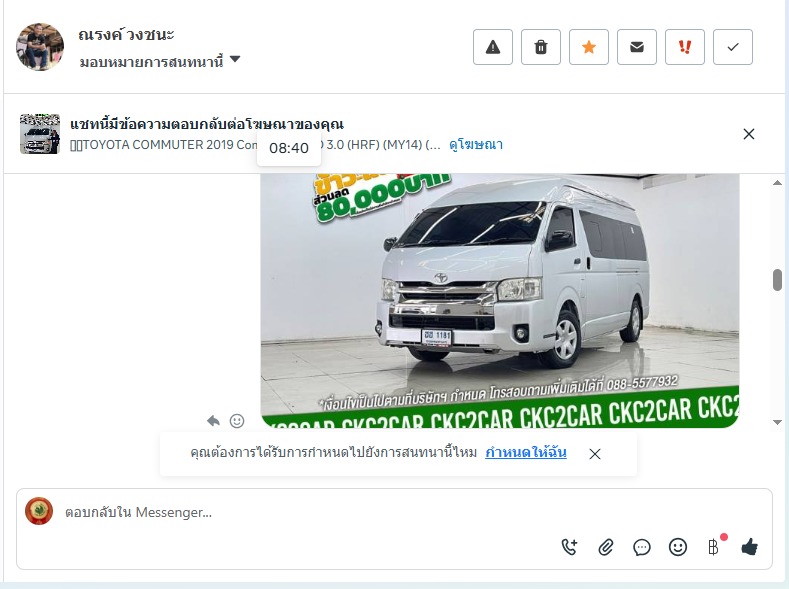This screenshot has height=589, width=789.
Task: Click the scroll down arrow in chat
Action: 777,422
